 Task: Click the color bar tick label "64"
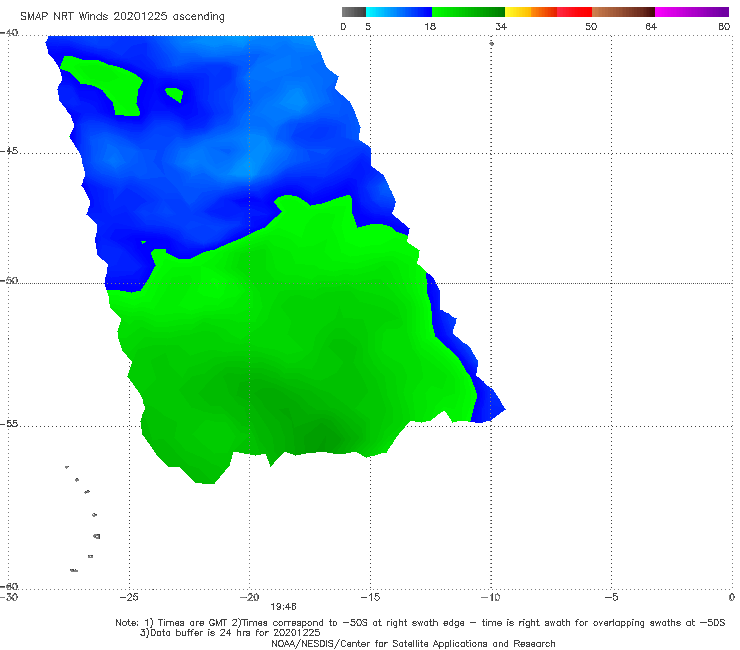coord(651,26)
